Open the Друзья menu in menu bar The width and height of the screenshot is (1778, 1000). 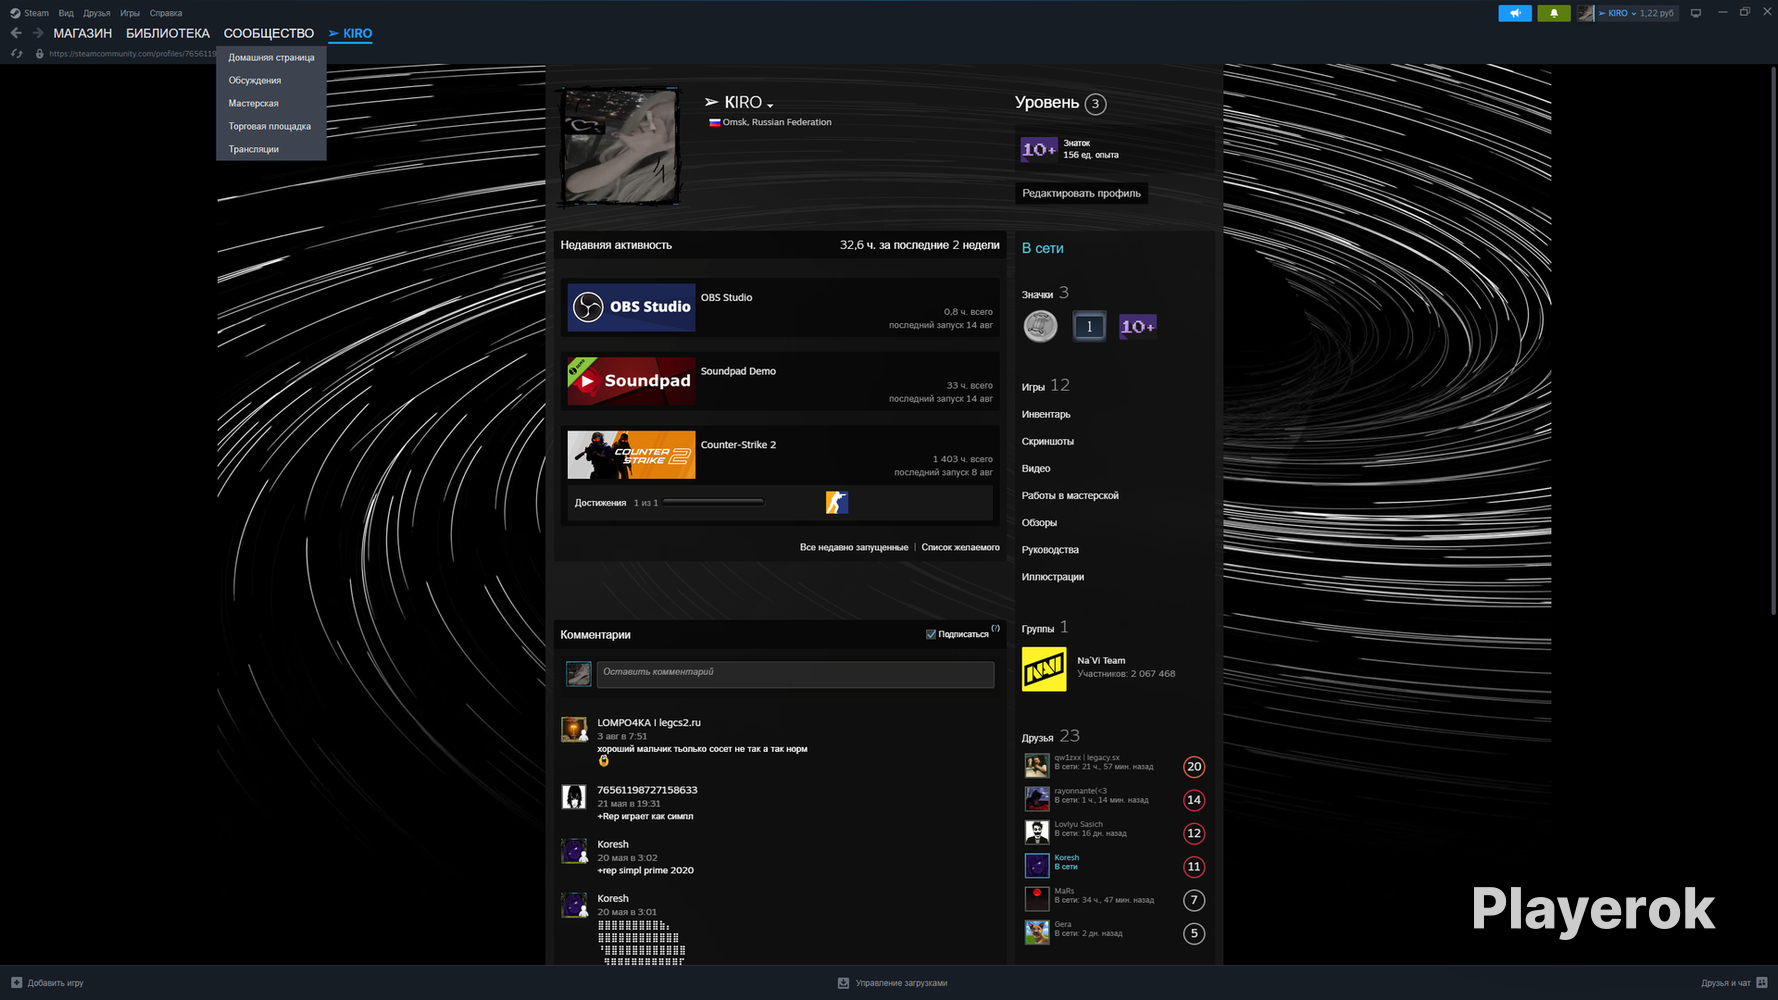pyautogui.click(x=97, y=13)
